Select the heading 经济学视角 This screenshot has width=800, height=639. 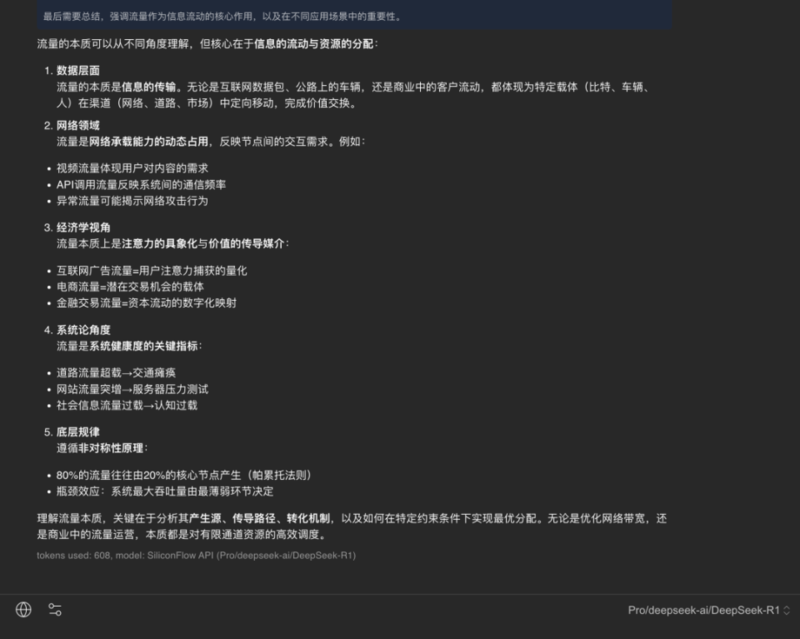coord(83,227)
